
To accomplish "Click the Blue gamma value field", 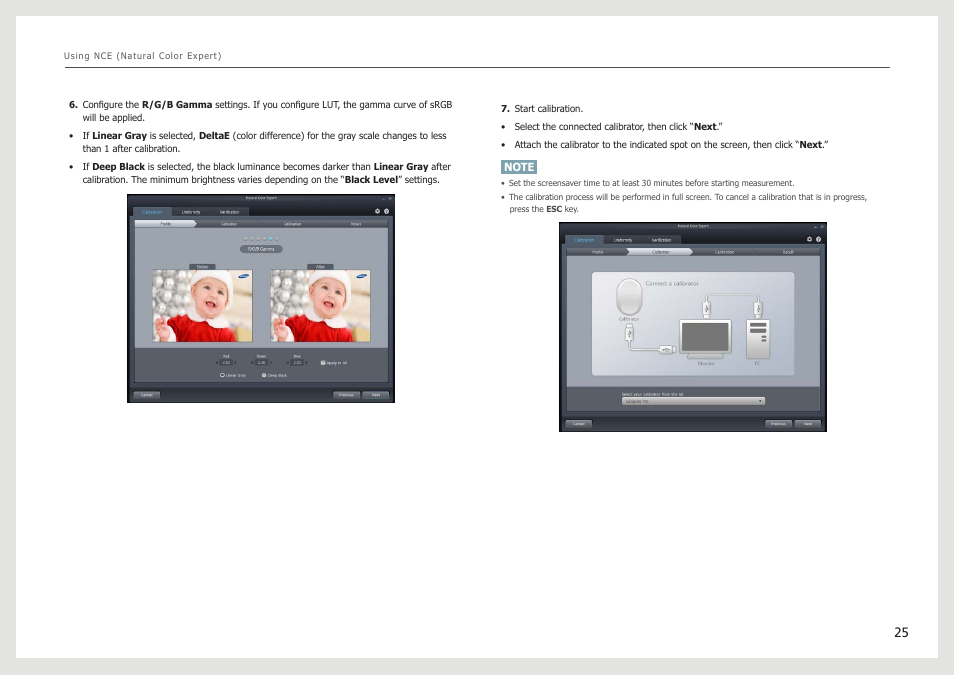I will pos(297,362).
